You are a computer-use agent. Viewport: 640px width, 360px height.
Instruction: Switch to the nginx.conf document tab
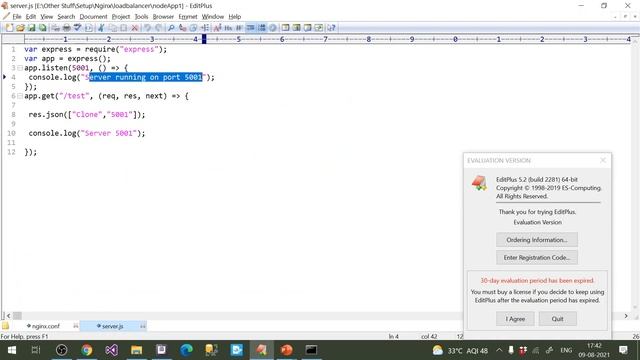[45, 326]
